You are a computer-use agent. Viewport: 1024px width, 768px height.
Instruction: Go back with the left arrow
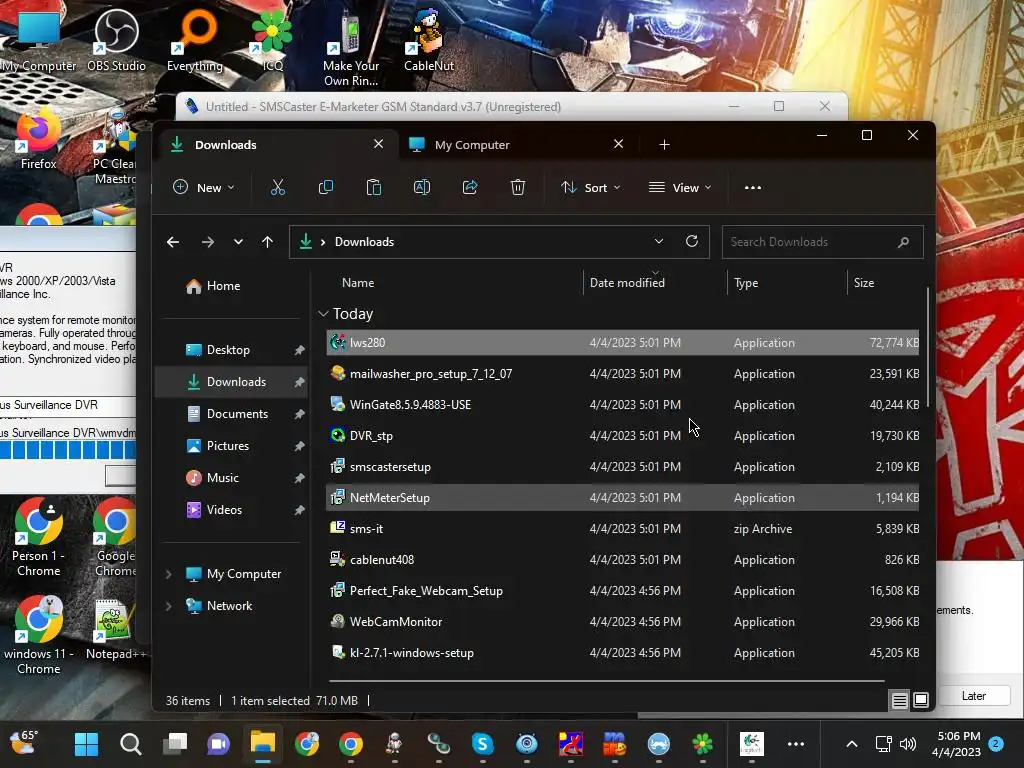173,242
